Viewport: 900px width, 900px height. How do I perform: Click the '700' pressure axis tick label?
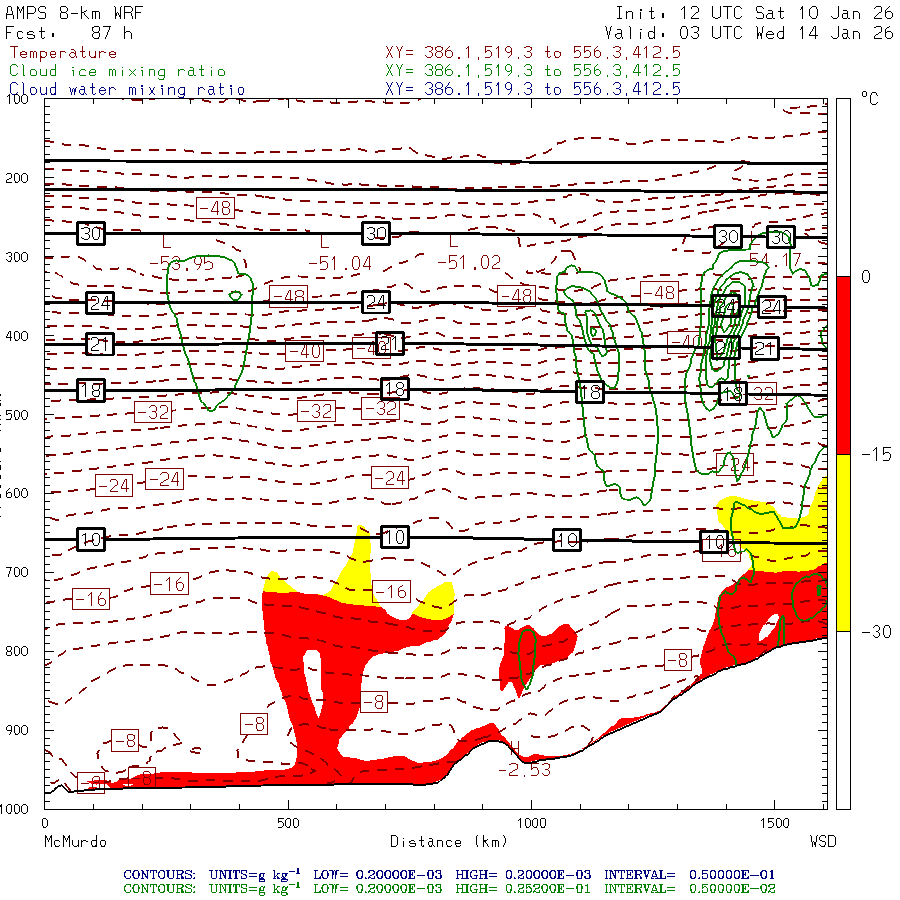(x=17, y=572)
